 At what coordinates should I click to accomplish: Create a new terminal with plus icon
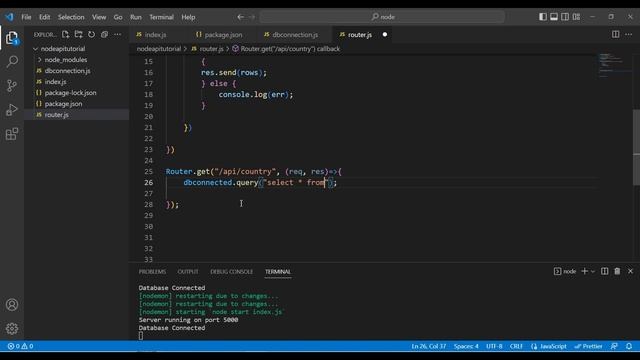(x=584, y=271)
